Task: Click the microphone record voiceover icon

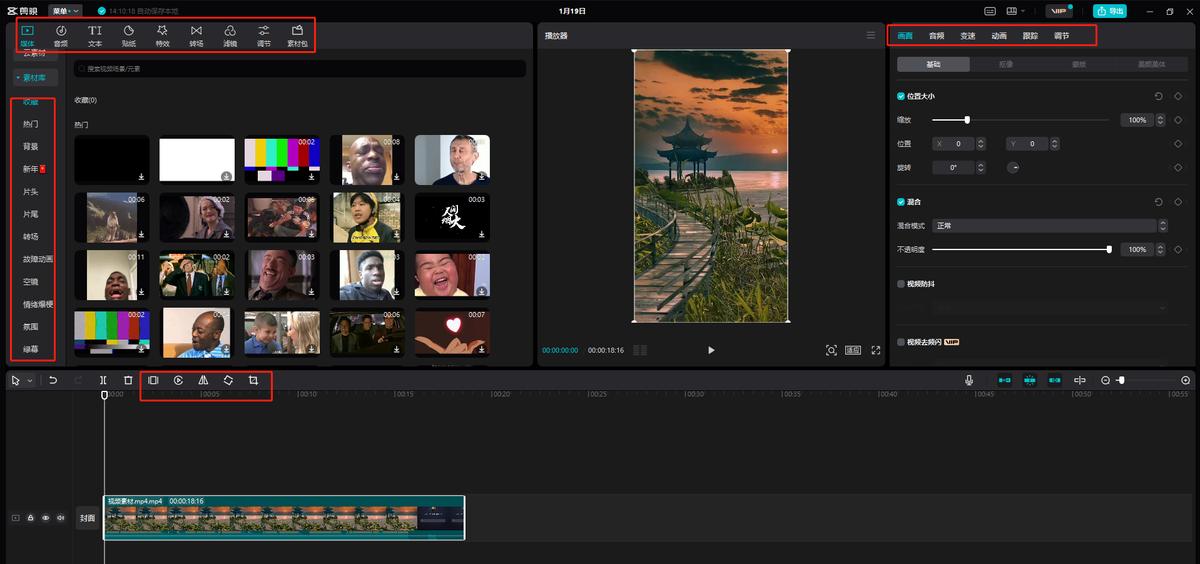Action: click(968, 380)
